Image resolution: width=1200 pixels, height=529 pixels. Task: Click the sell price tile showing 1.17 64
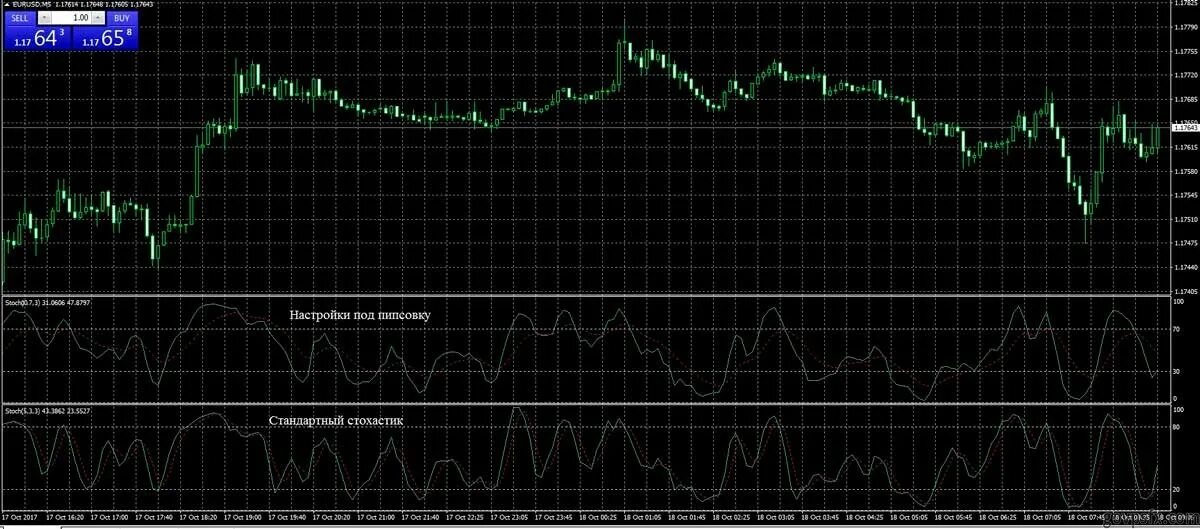pyautogui.click(x=37, y=39)
